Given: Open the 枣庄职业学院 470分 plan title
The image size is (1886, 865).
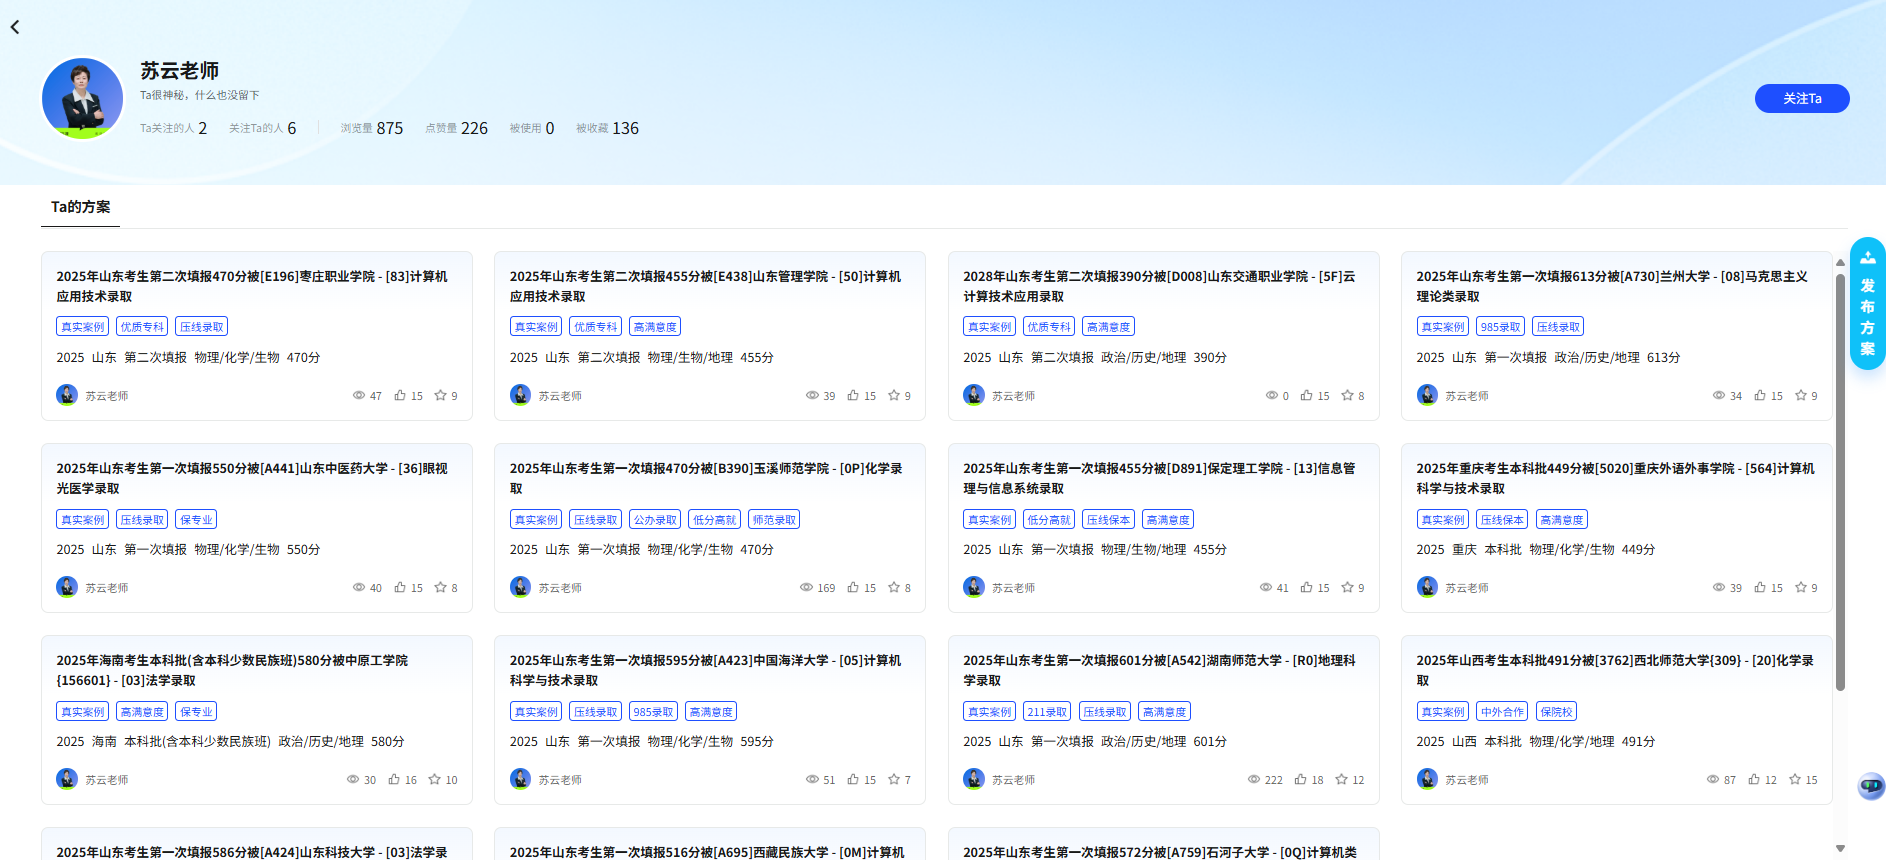Looking at the screenshot, I should pyautogui.click(x=252, y=286).
